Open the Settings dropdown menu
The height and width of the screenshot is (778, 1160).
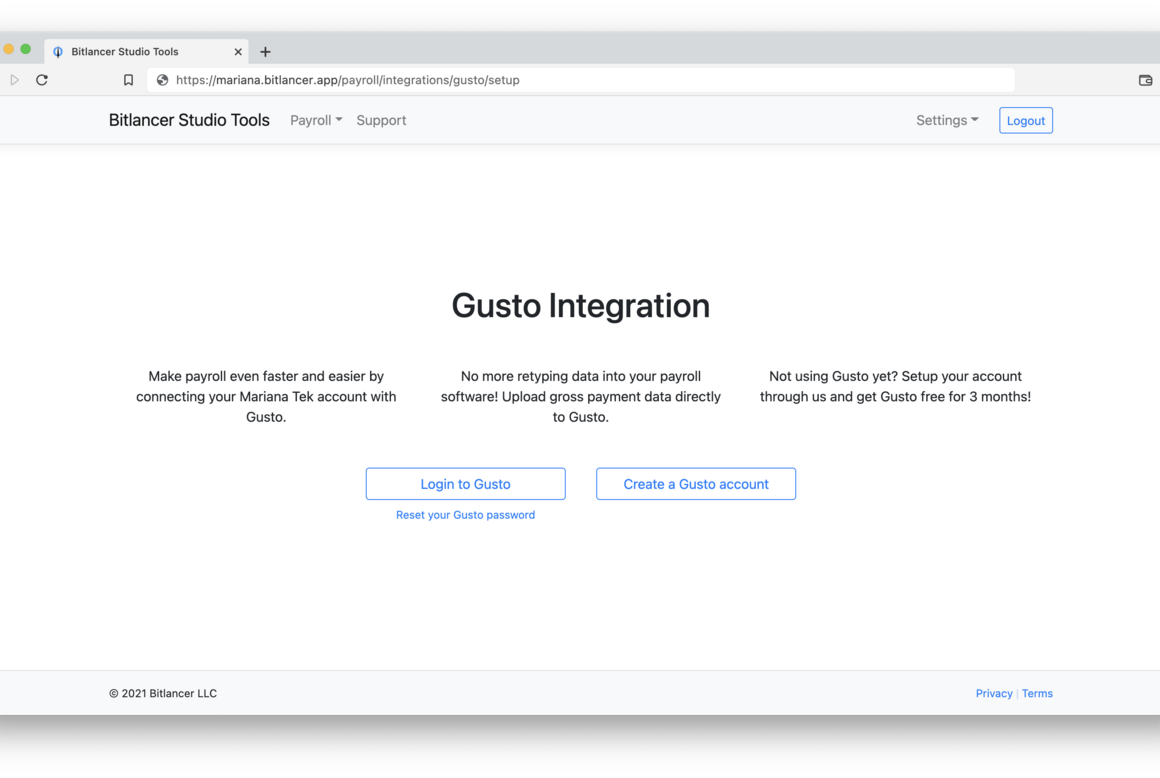947,120
